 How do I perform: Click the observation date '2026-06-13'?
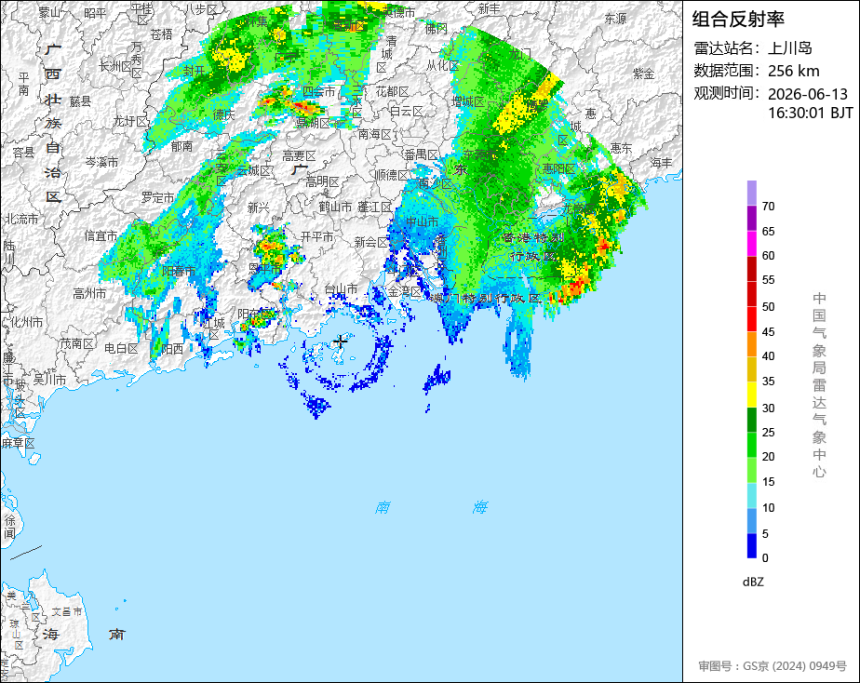807,94
